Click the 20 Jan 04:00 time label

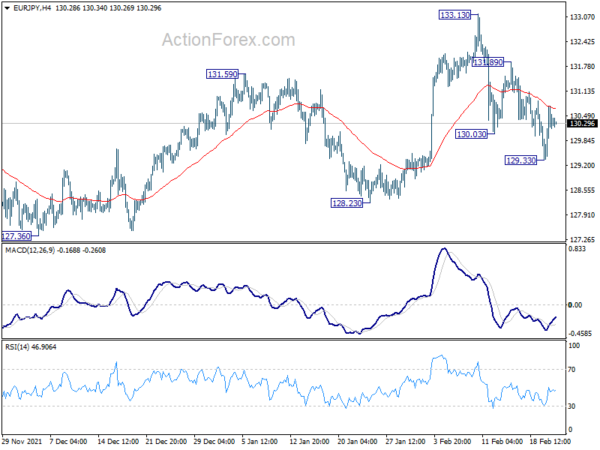coord(358,441)
